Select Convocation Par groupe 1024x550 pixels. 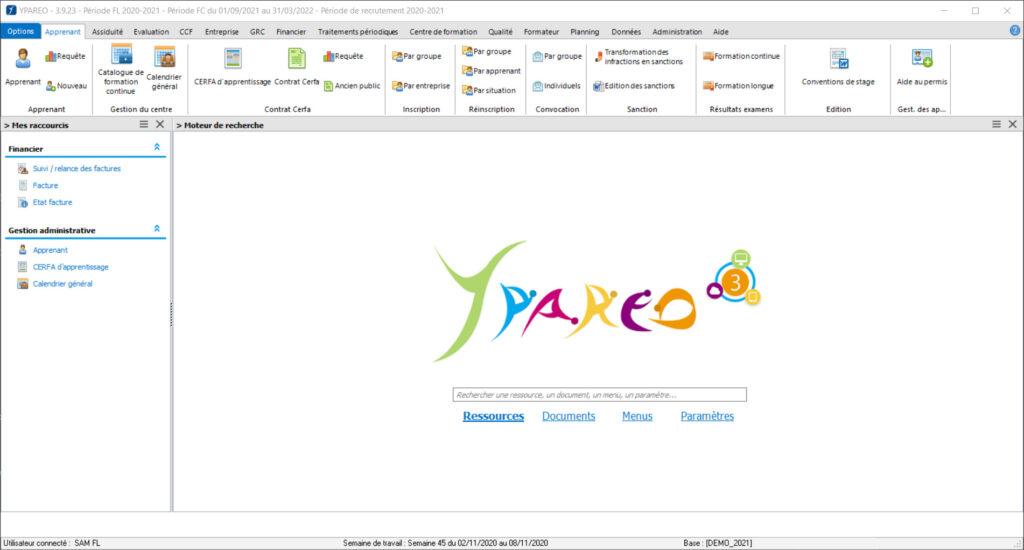pyautogui.click(x=557, y=56)
